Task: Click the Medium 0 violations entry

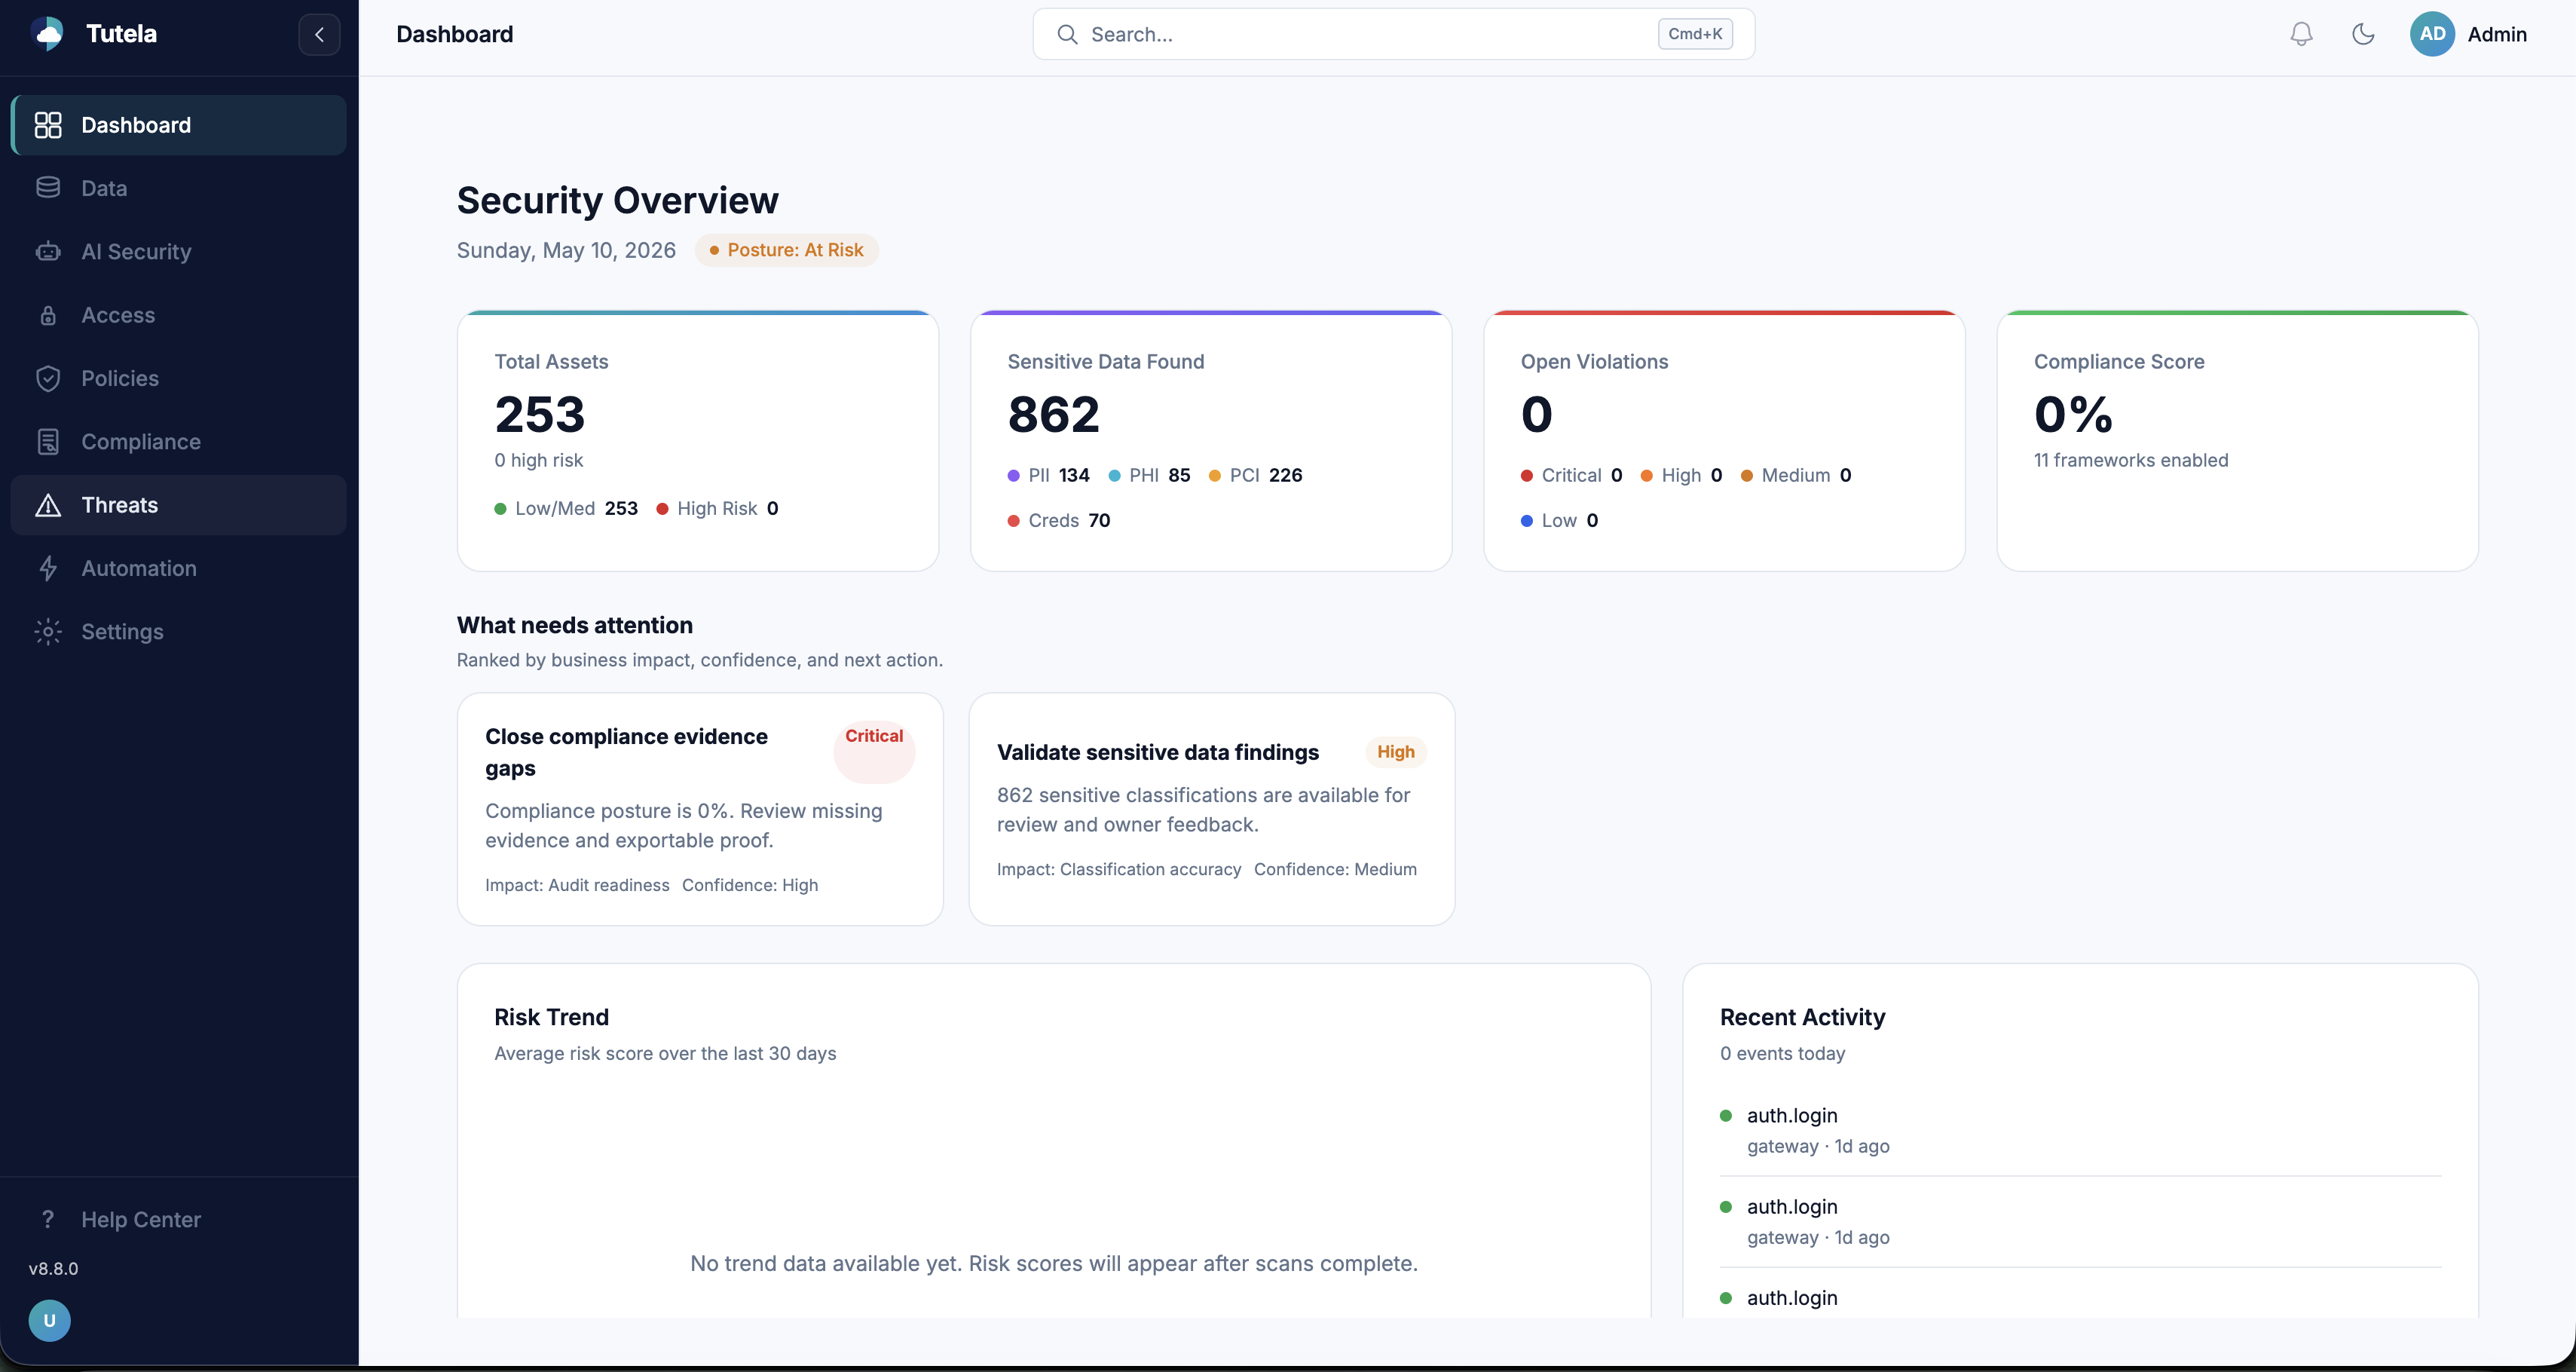Action: (x=1796, y=475)
